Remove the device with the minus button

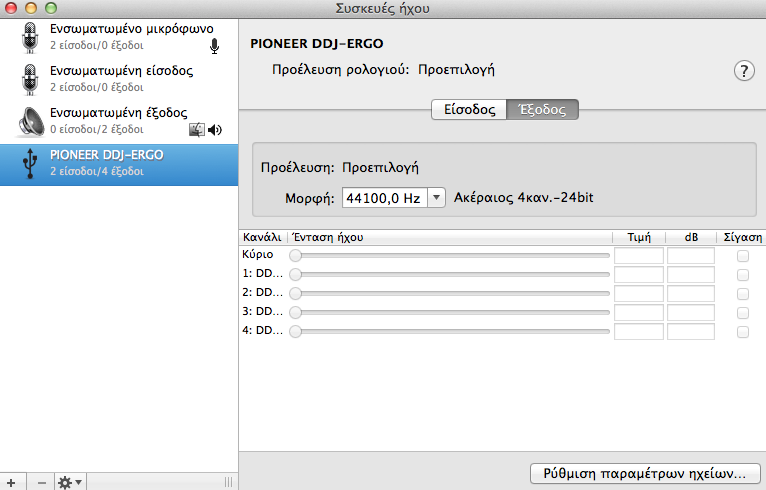pos(42,483)
